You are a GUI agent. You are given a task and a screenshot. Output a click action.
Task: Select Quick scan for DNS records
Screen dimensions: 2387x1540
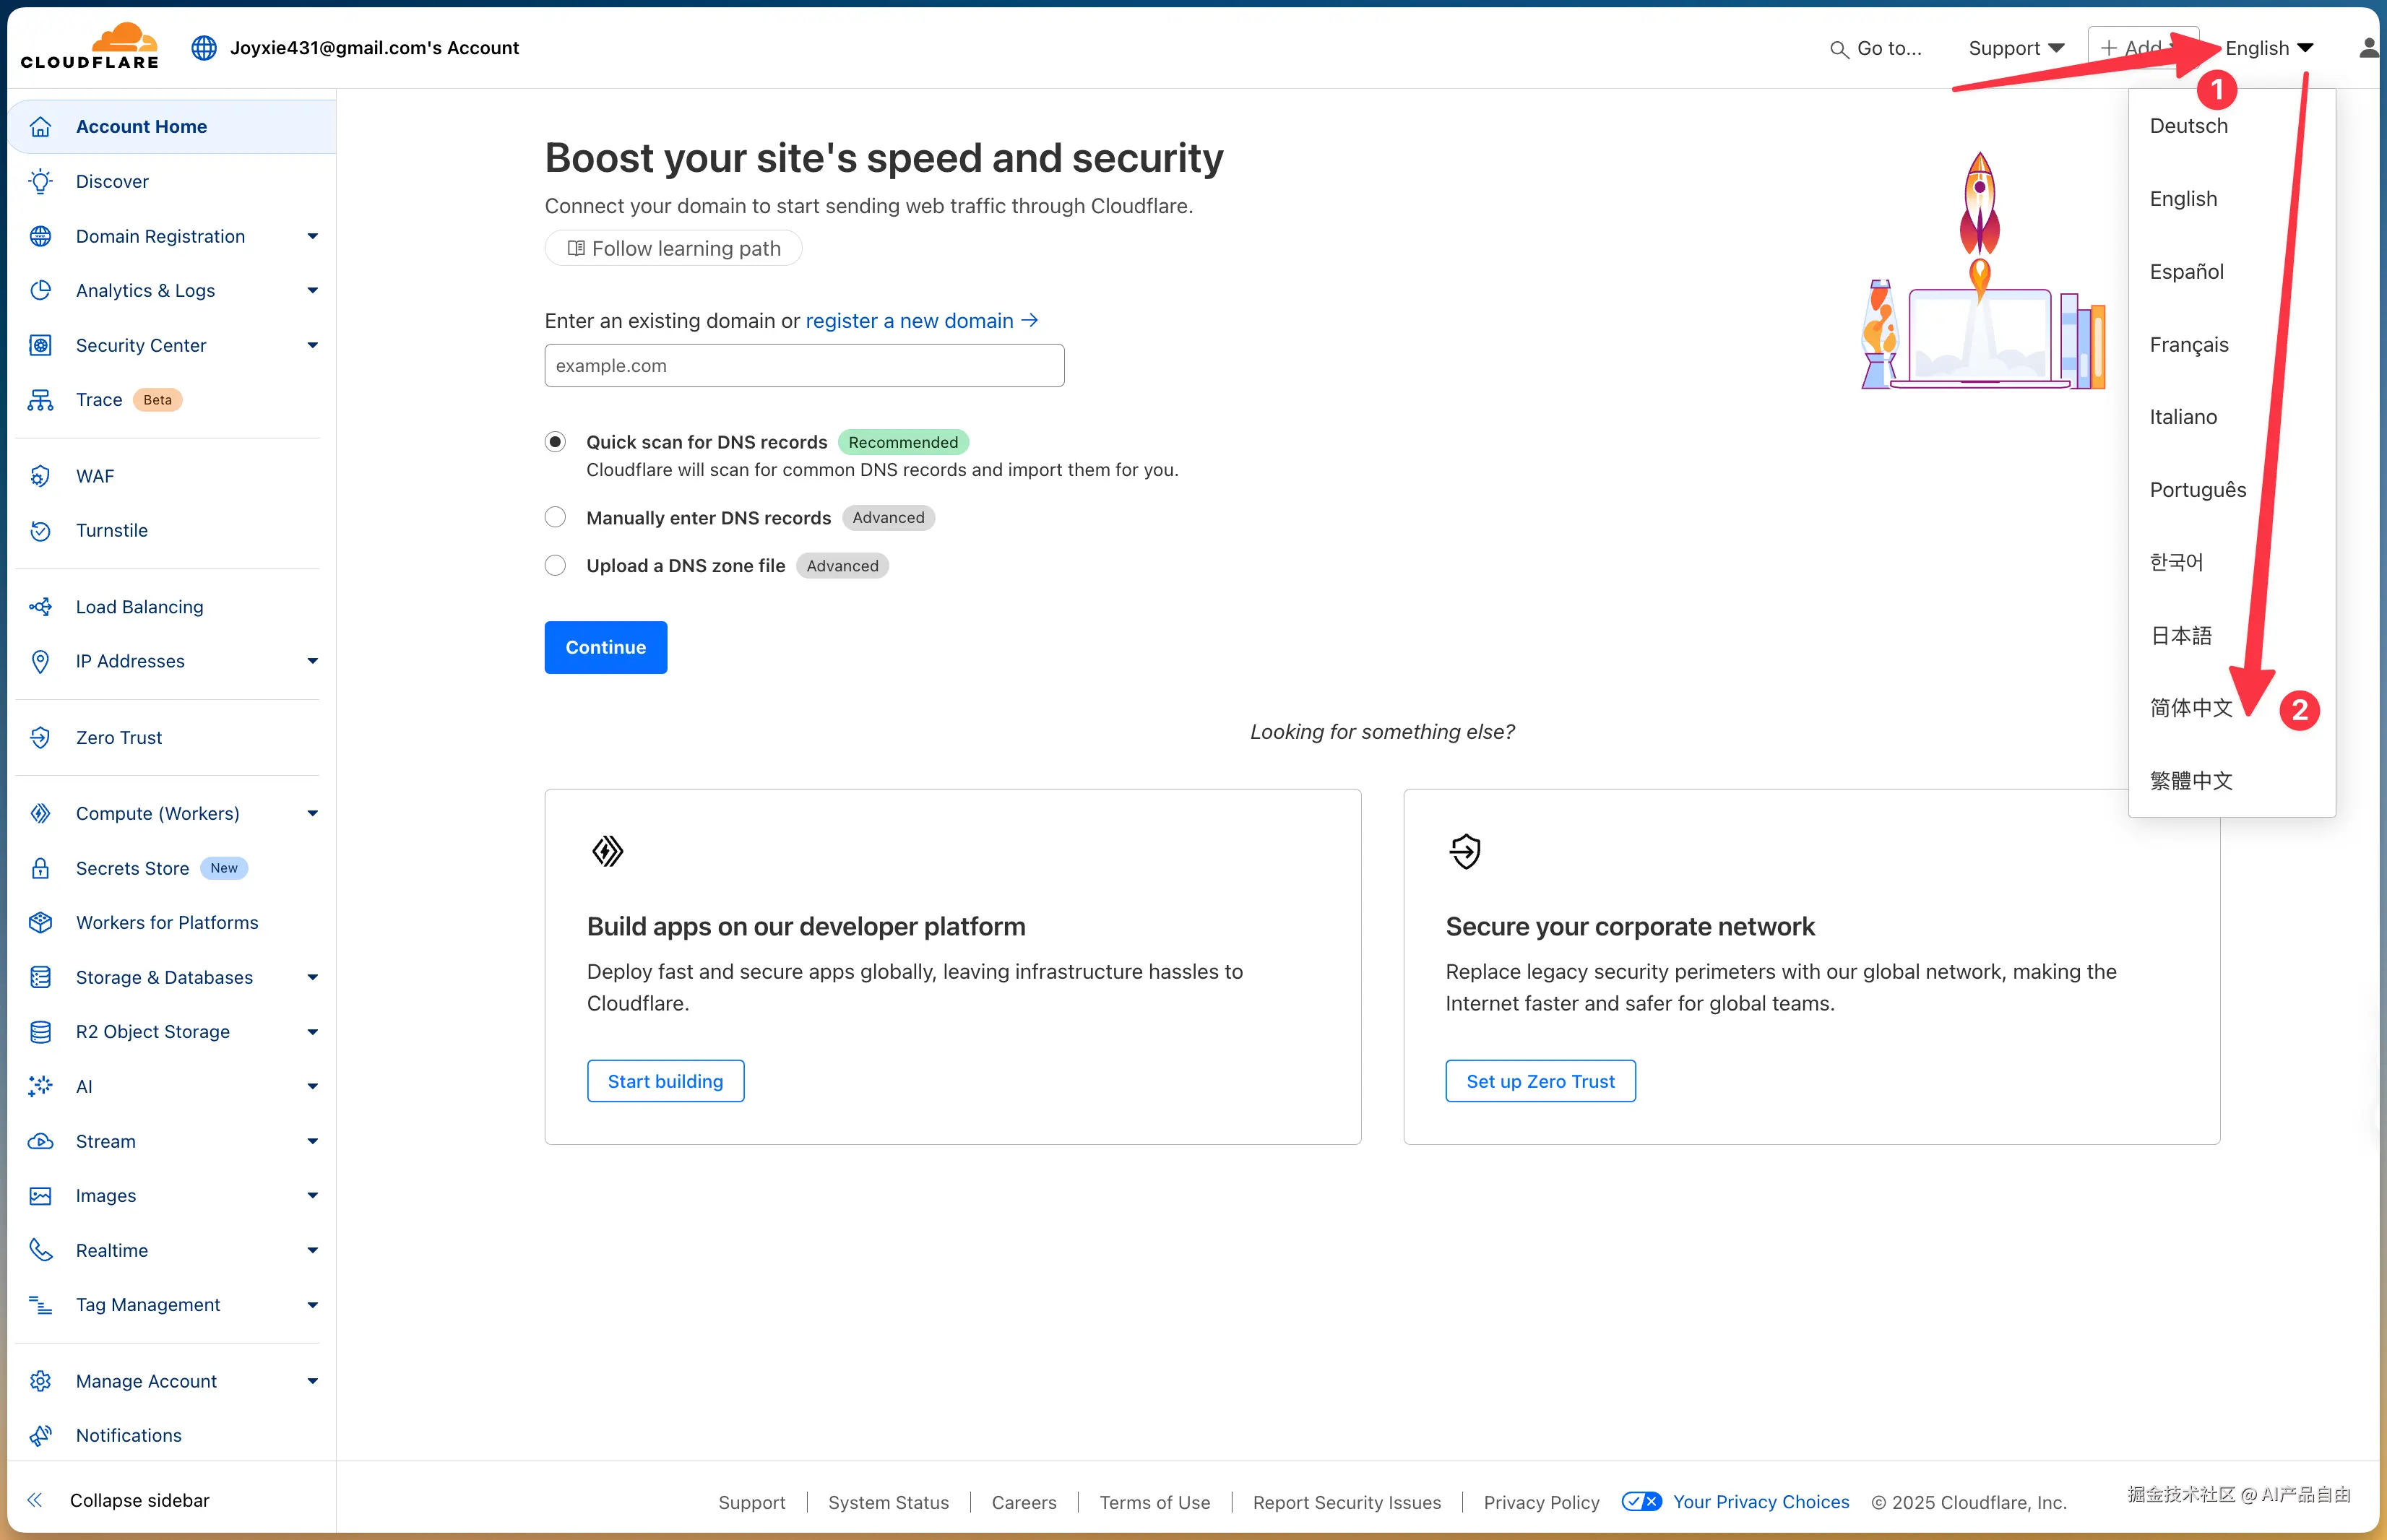pyautogui.click(x=555, y=442)
